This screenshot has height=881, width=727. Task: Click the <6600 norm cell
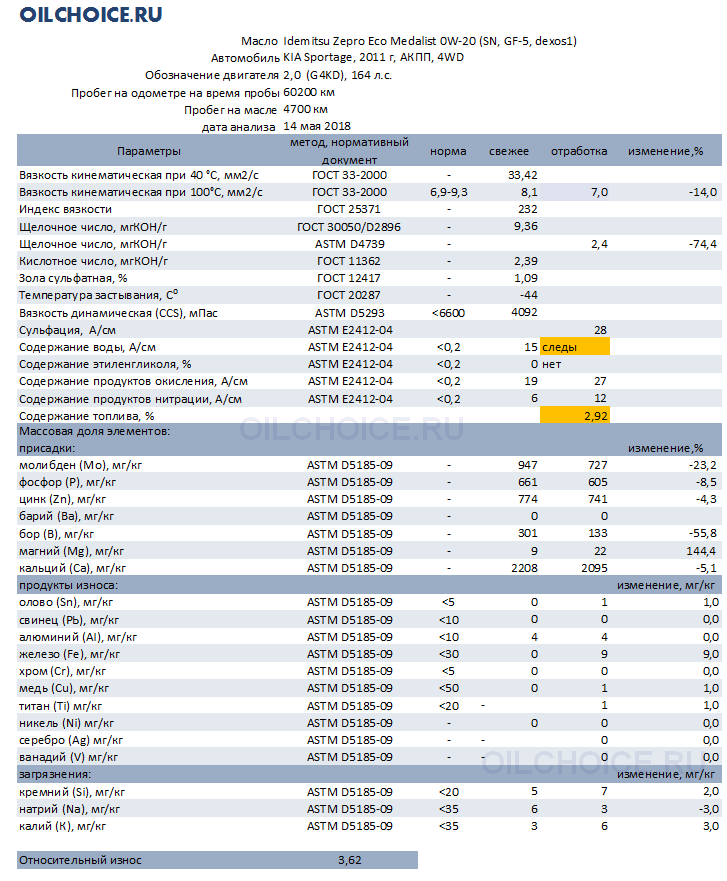[x=448, y=313]
